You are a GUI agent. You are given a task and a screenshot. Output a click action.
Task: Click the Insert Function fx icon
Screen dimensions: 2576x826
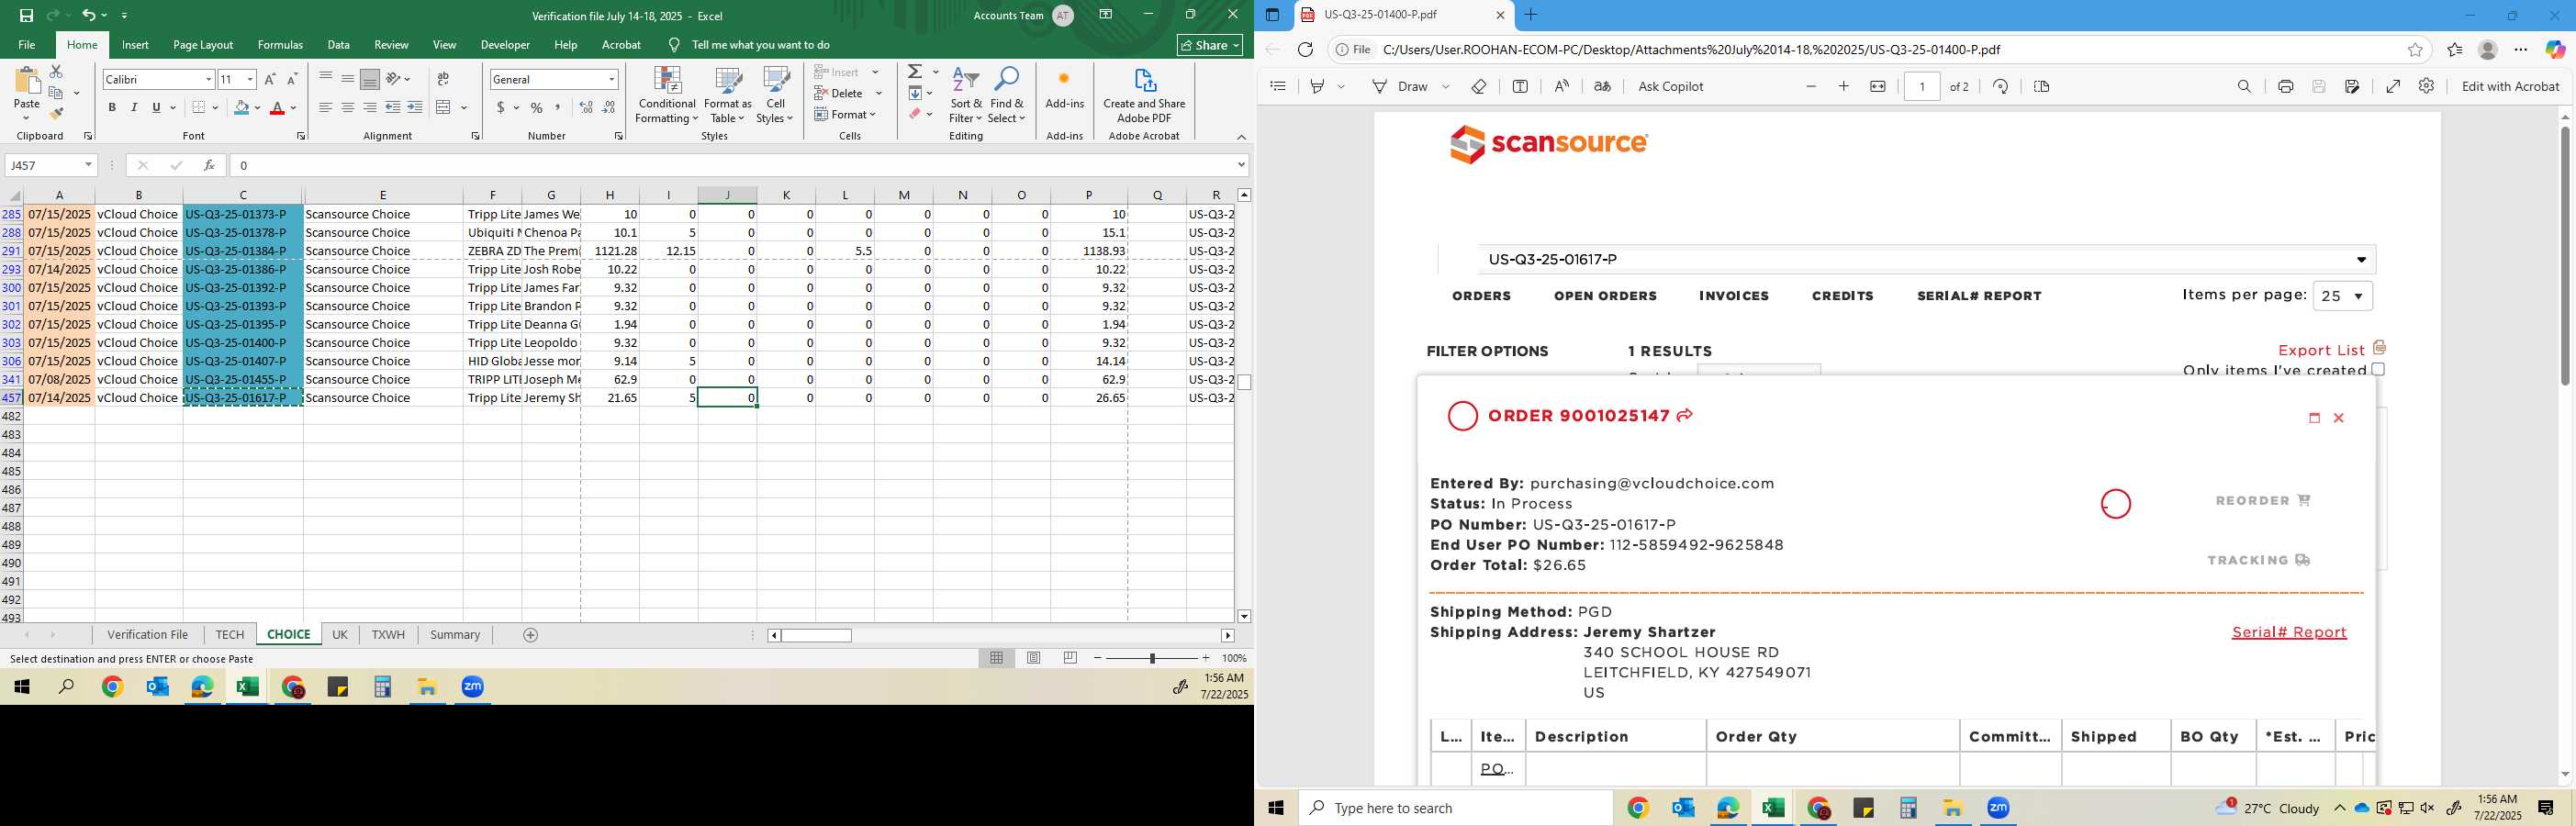[x=209, y=165]
